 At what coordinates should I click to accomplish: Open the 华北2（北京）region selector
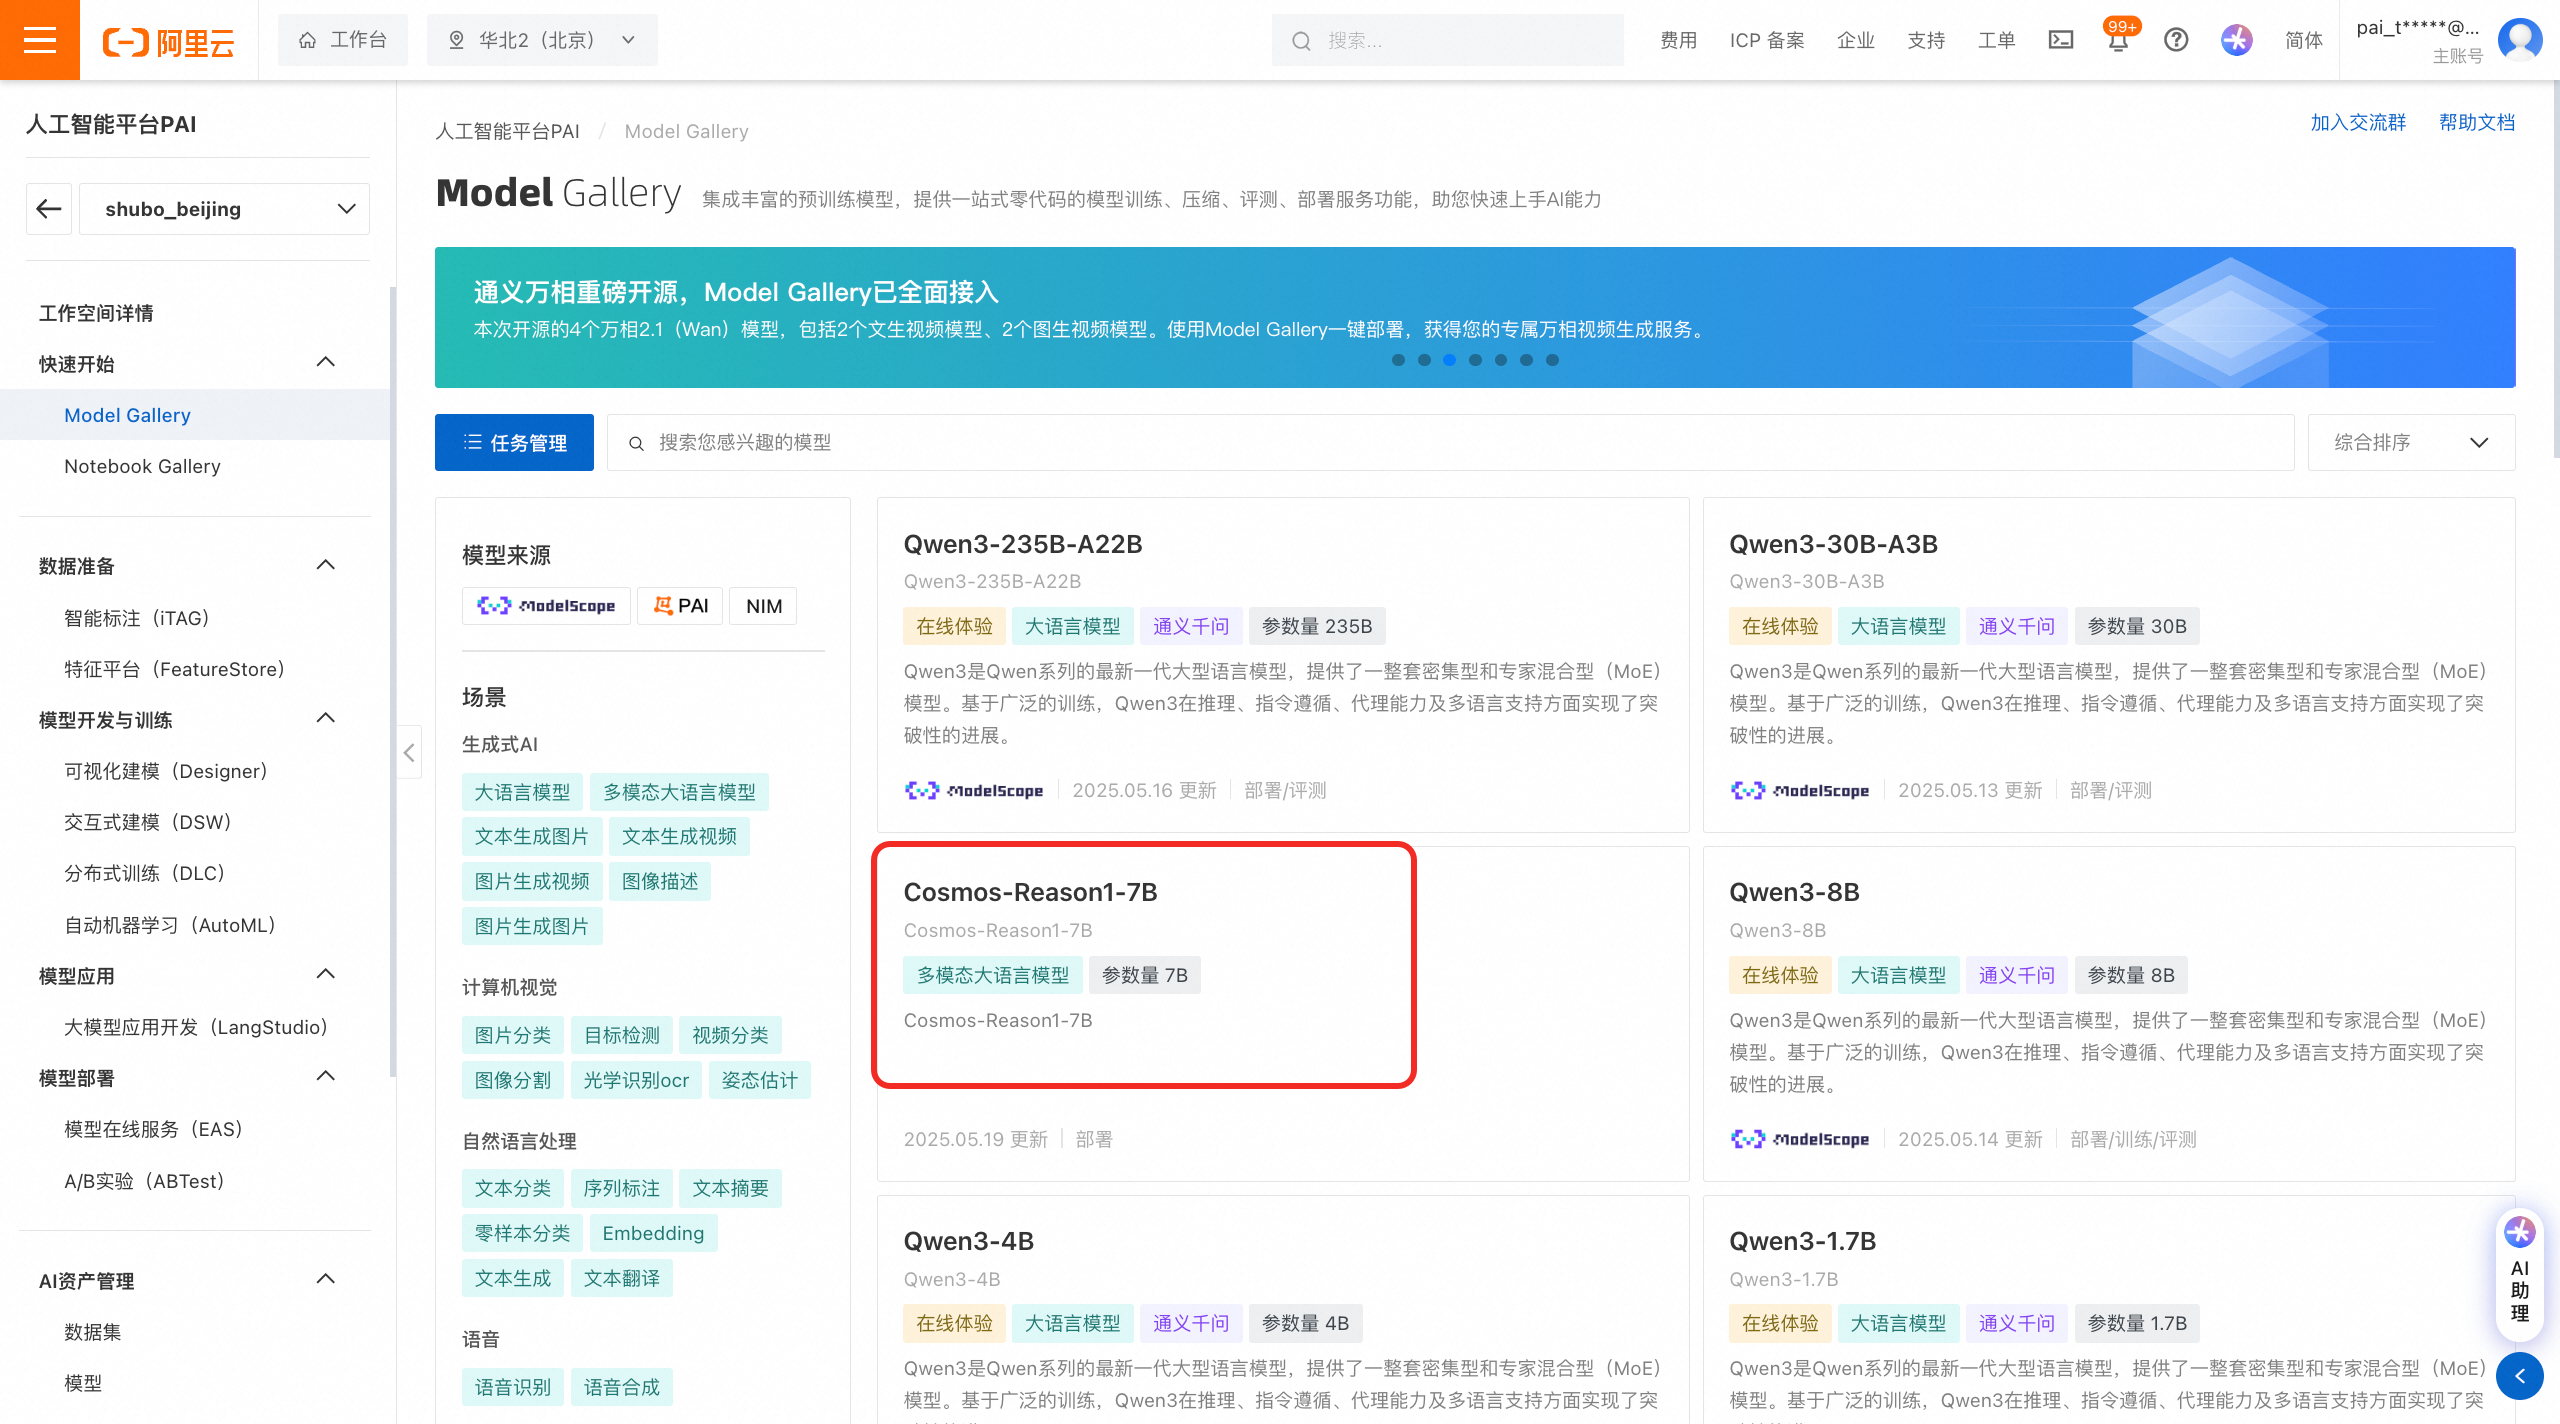pyautogui.click(x=540, y=40)
